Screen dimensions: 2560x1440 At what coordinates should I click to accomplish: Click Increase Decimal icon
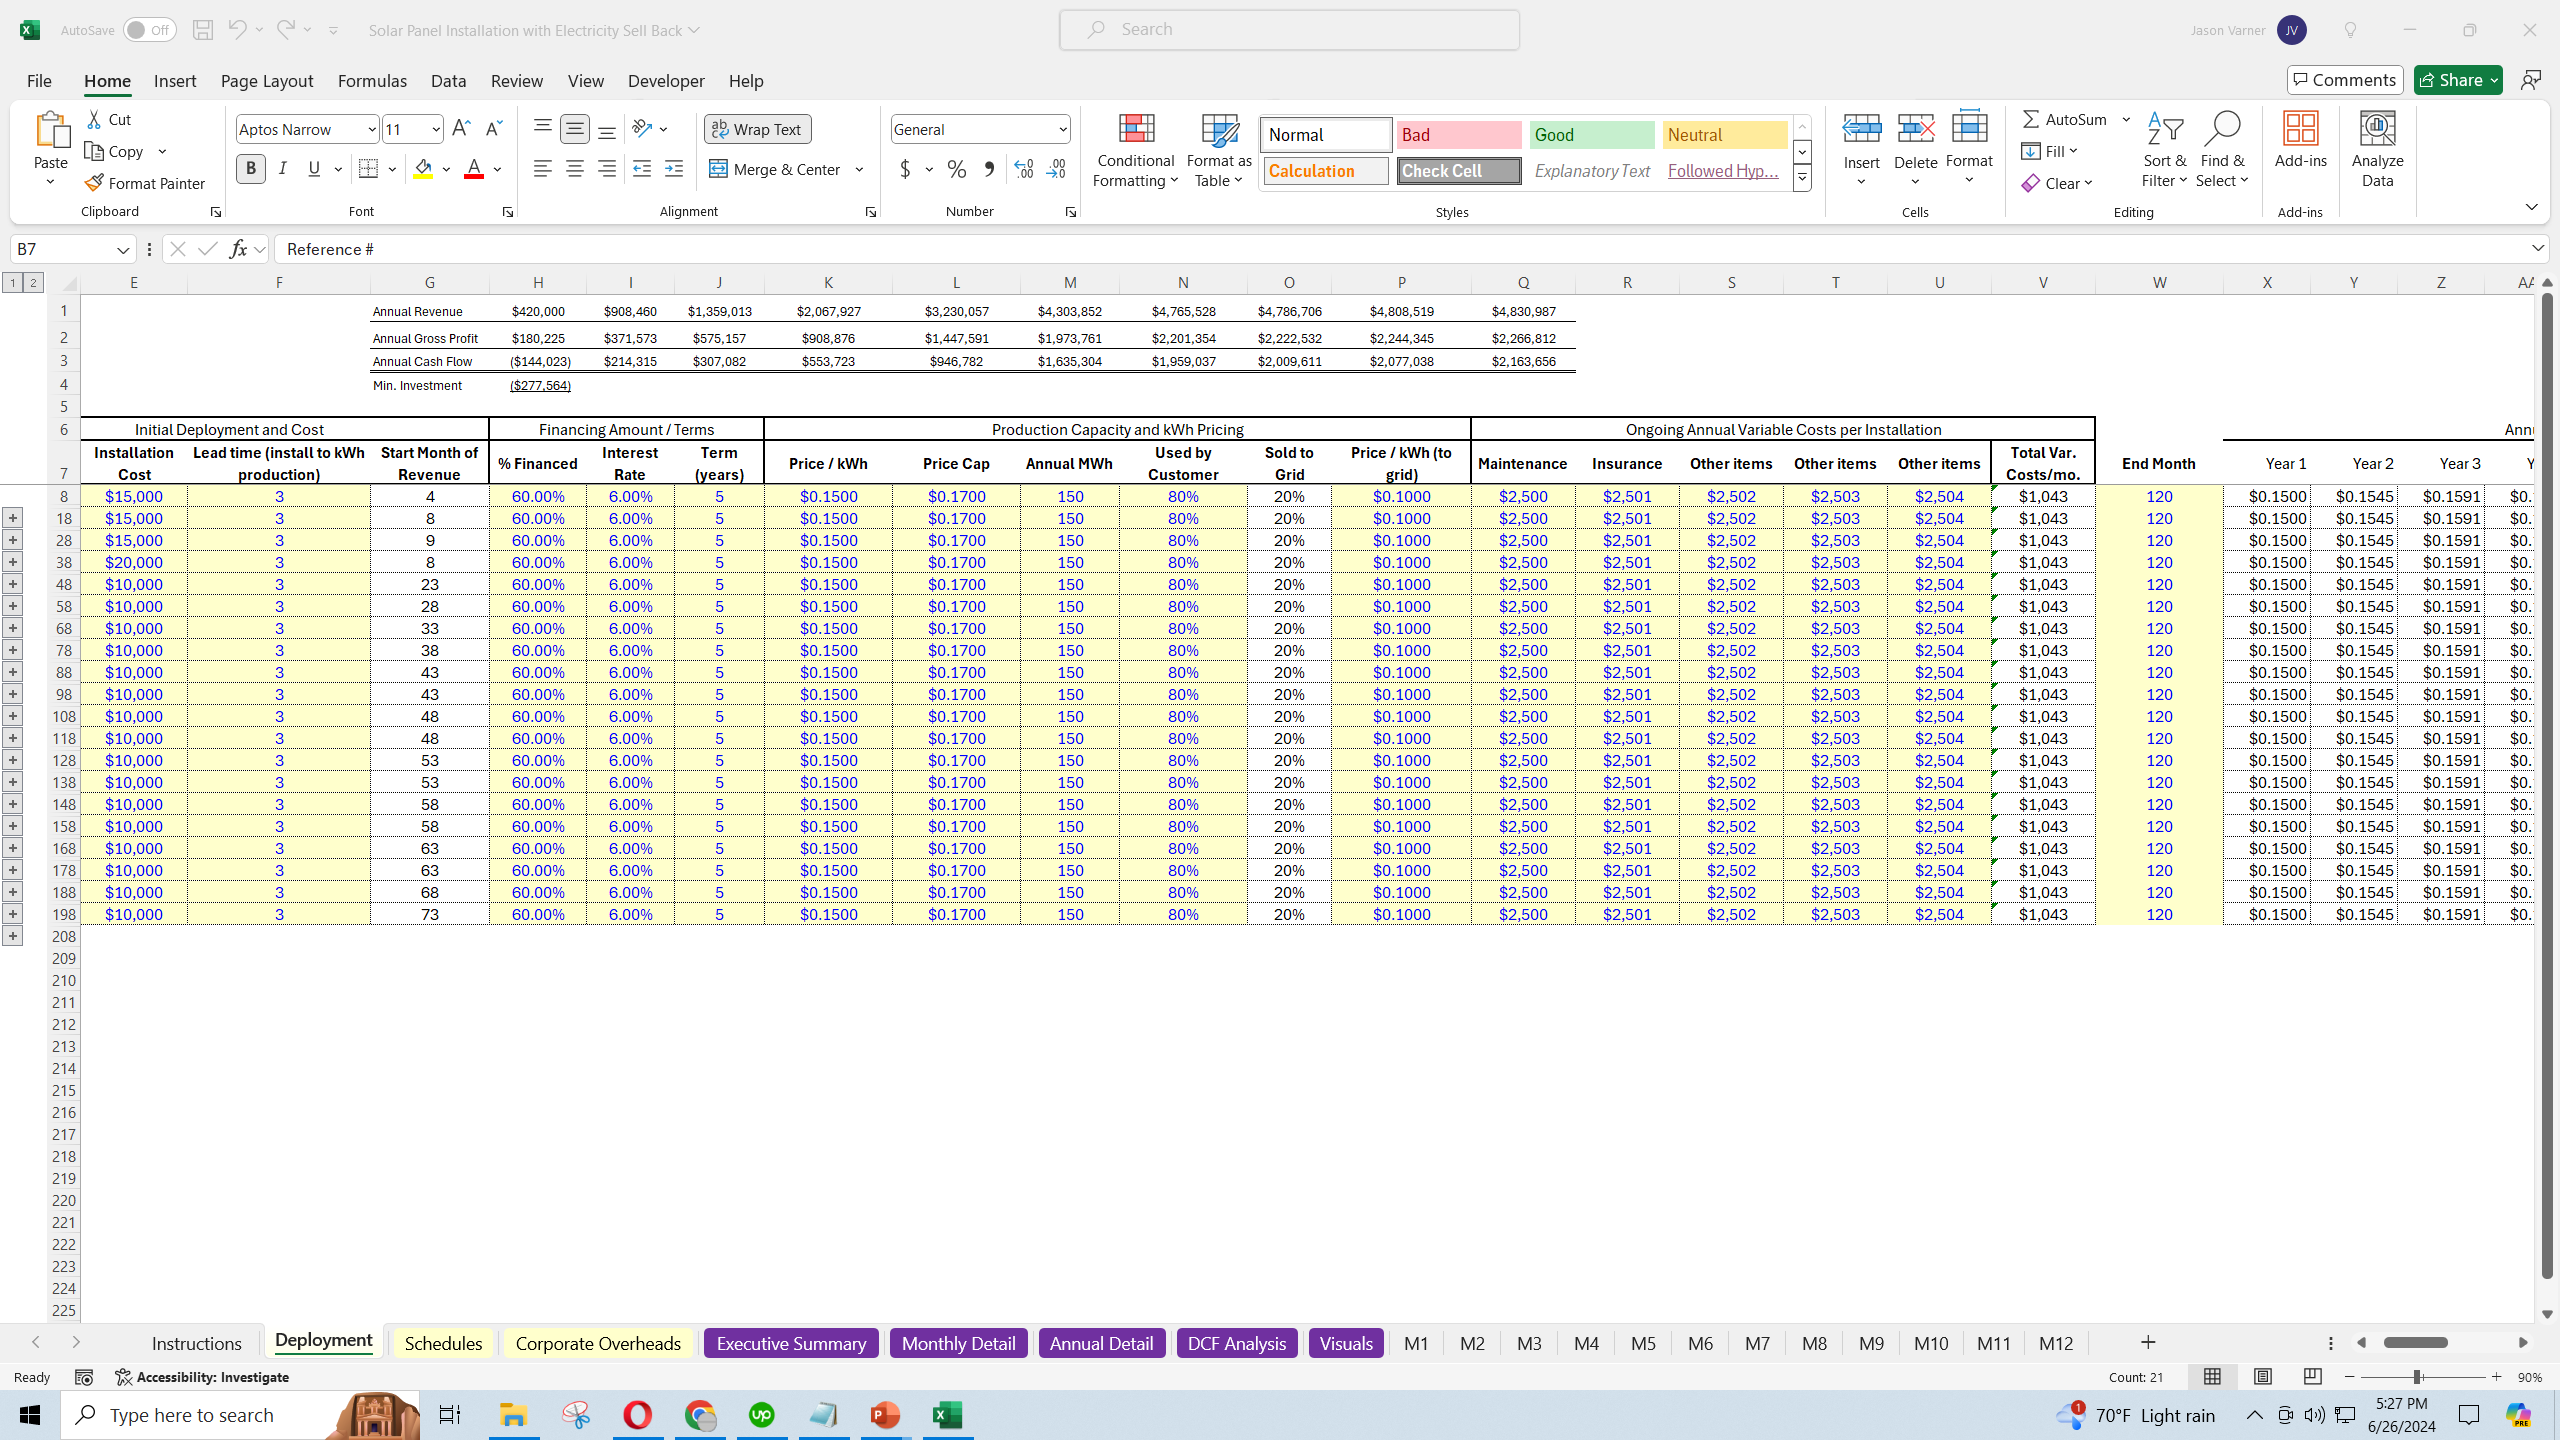coord(1023,169)
